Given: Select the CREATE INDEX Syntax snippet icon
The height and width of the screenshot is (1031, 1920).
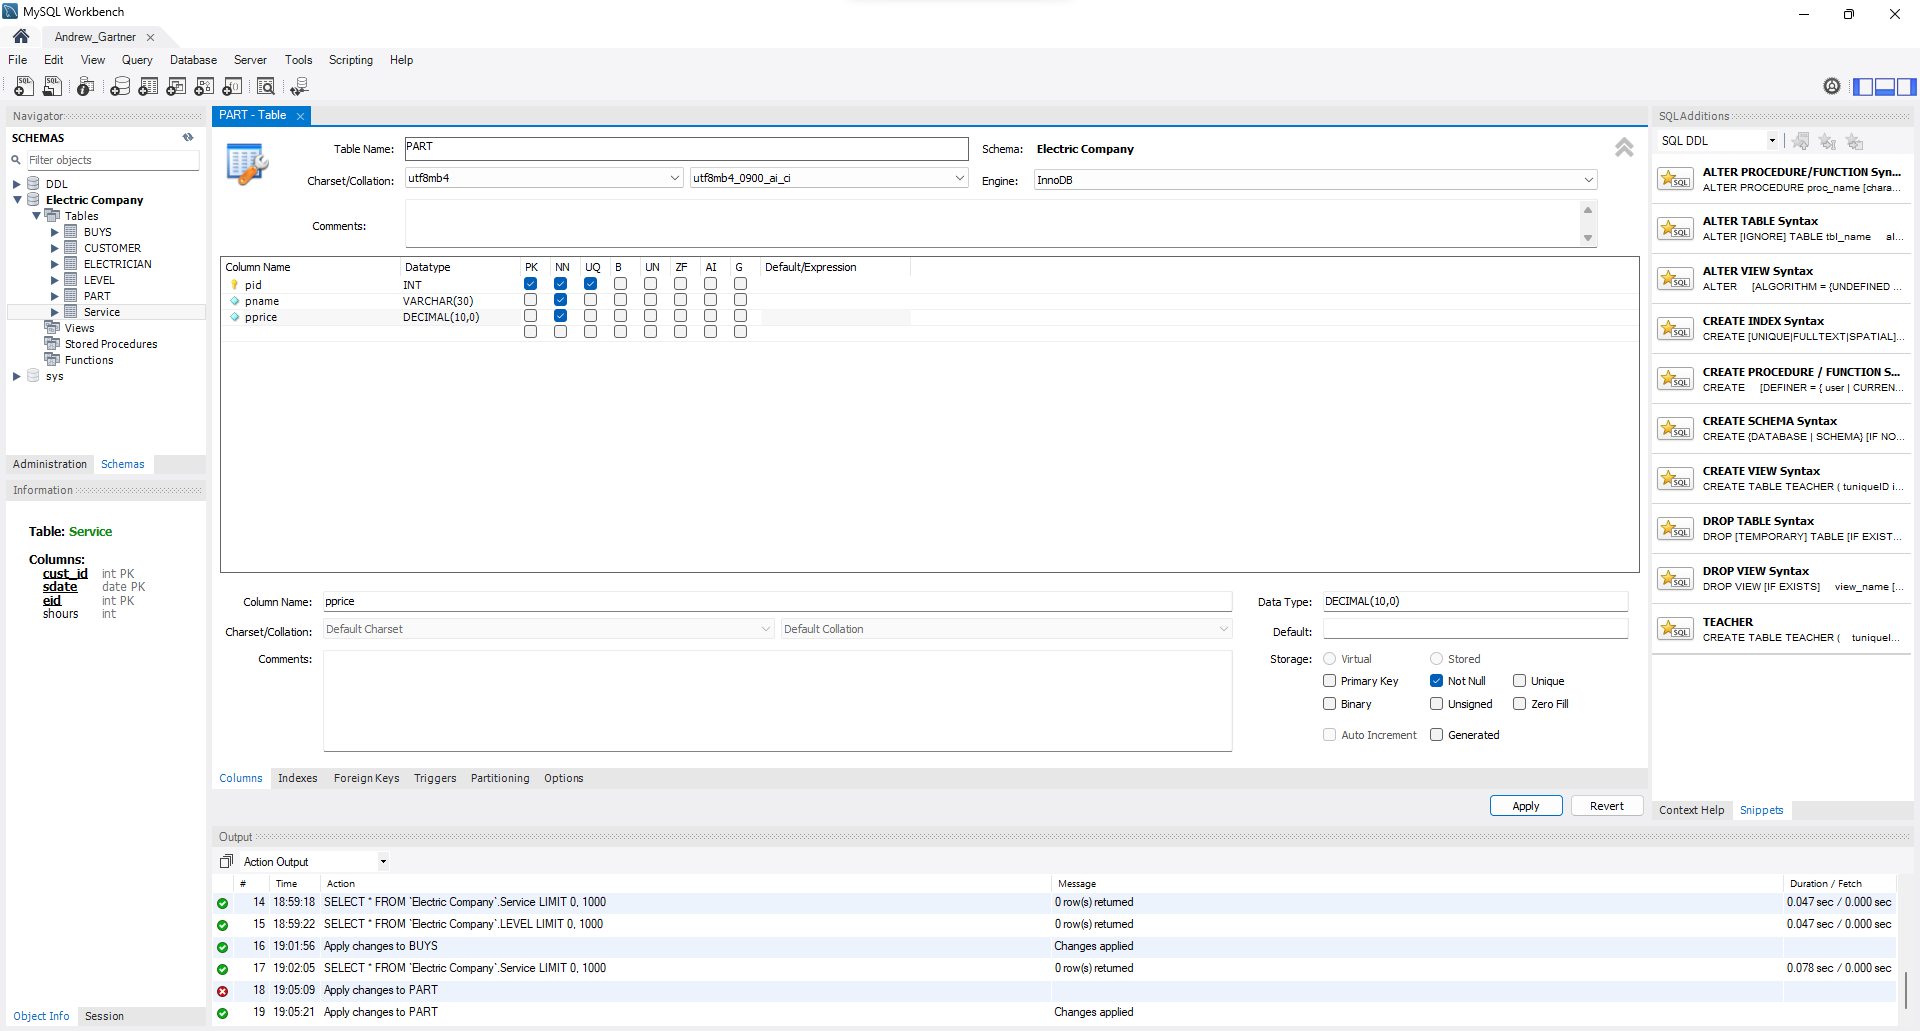Looking at the screenshot, I should click(1675, 329).
